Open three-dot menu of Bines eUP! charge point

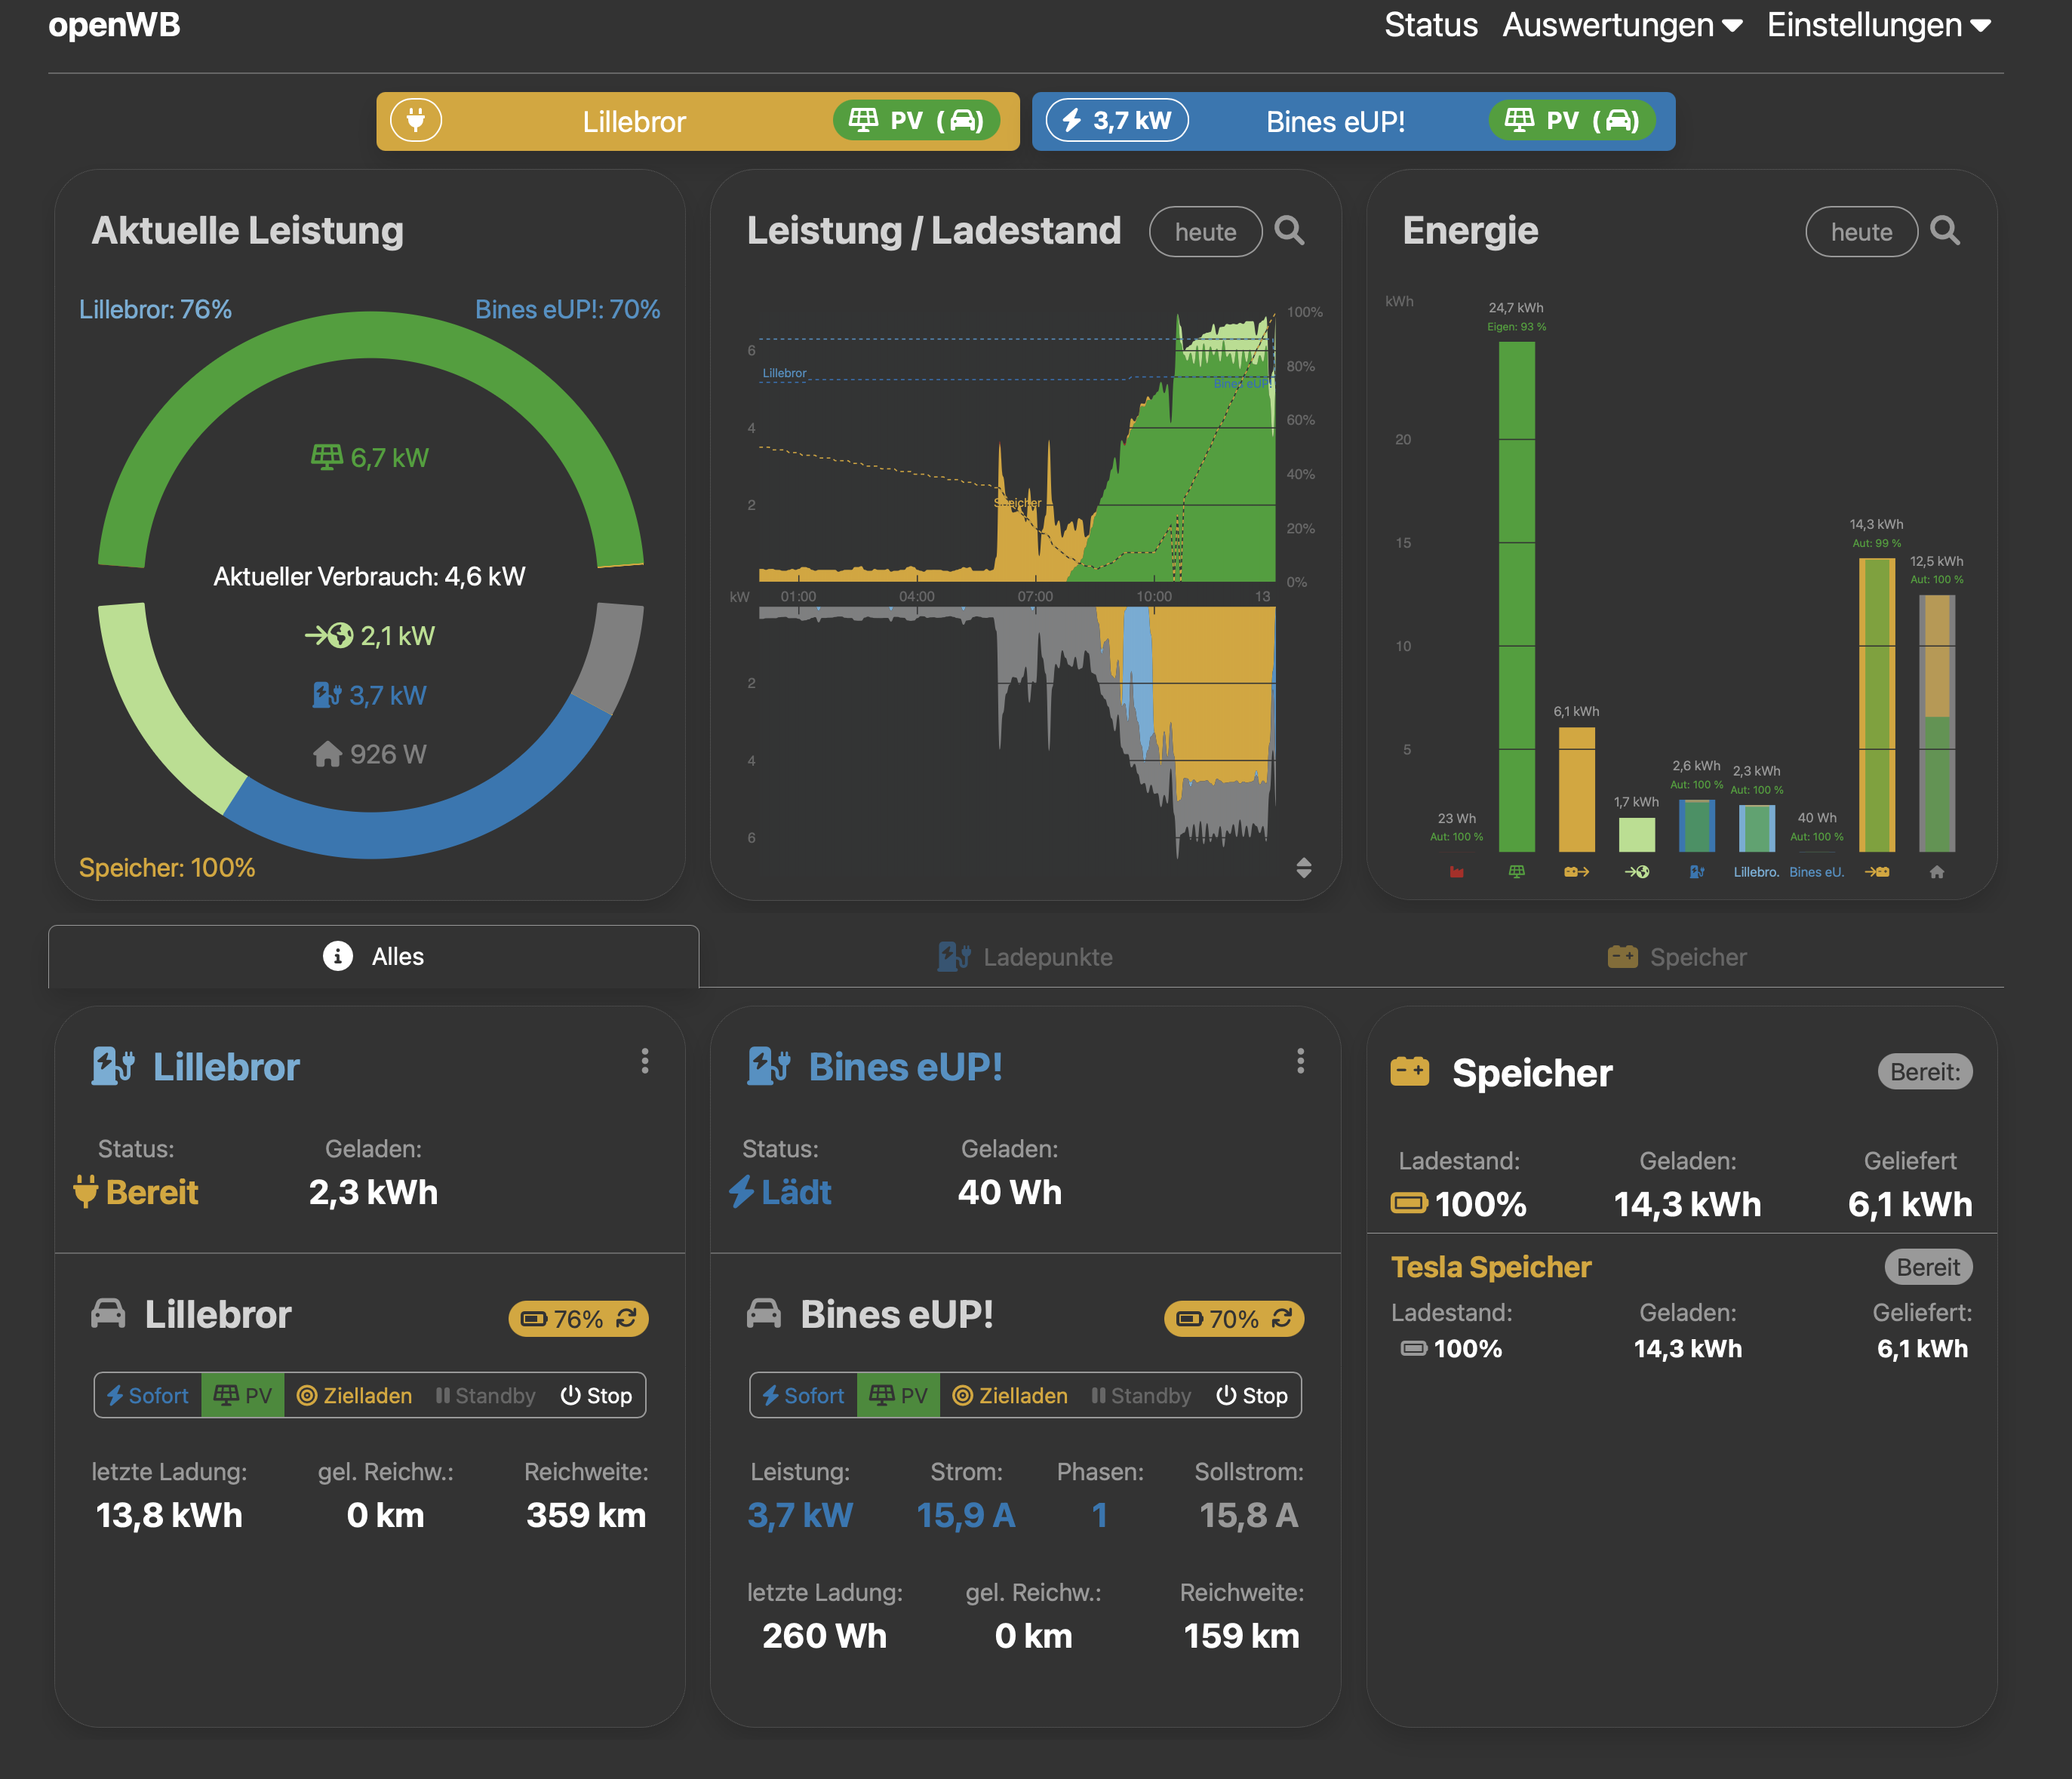1300,1061
